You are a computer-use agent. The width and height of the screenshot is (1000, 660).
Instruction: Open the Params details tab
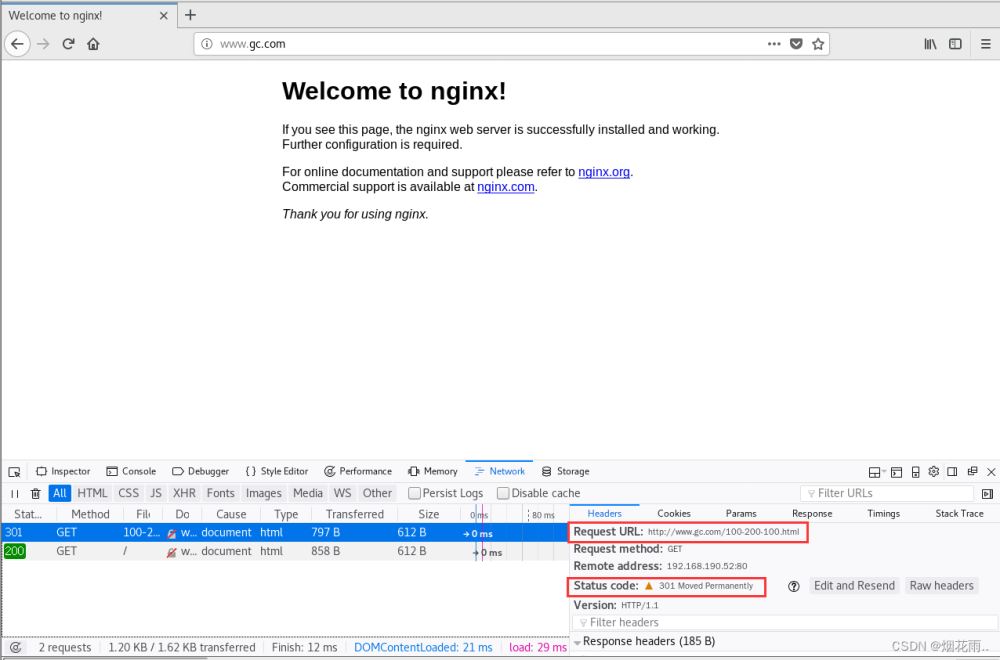tap(740, 513)
